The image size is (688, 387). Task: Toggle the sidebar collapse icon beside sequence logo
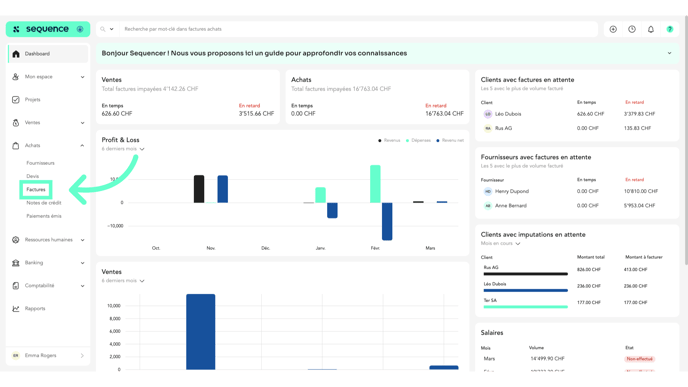(80, 29)
